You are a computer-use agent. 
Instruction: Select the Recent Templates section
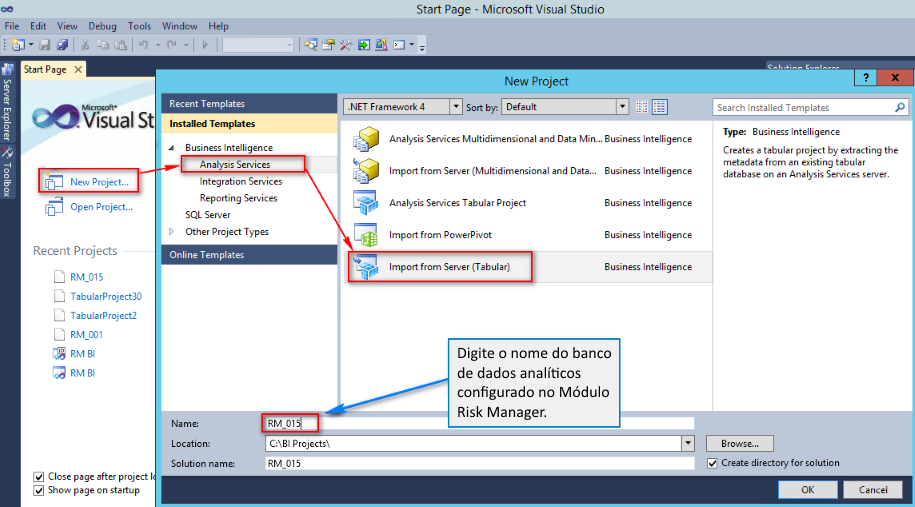(249, 103)
